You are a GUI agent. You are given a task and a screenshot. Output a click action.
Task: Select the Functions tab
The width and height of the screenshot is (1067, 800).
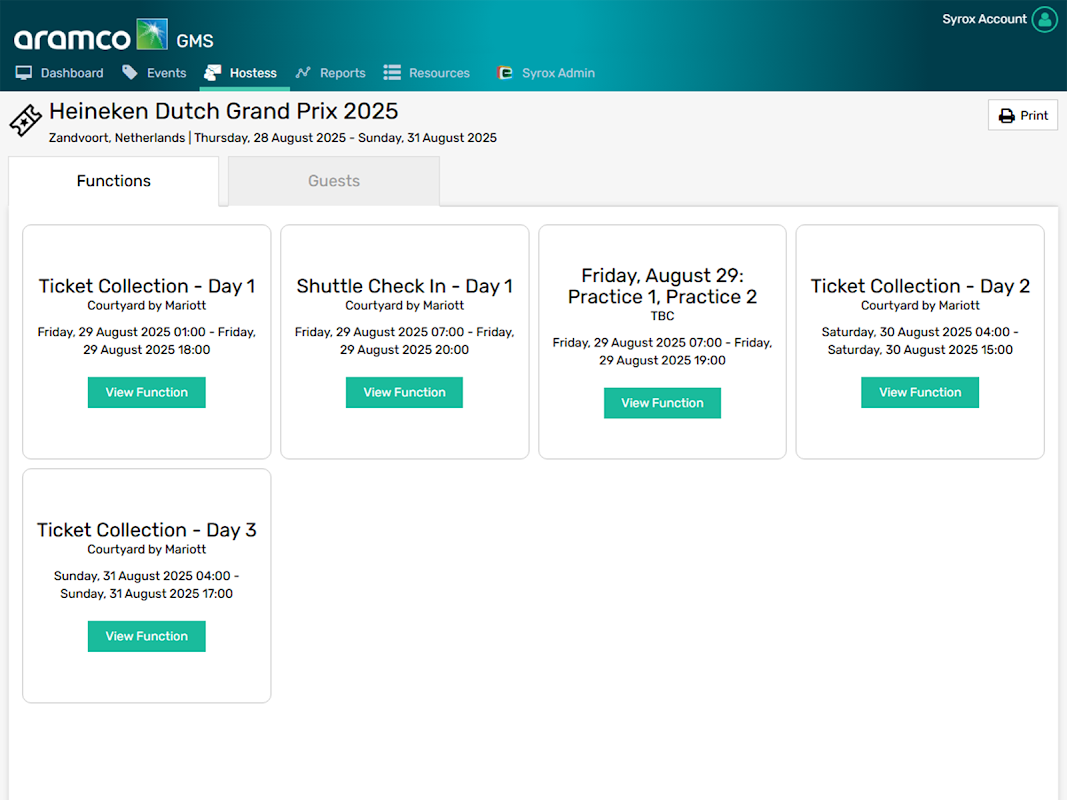click(114, 181)
